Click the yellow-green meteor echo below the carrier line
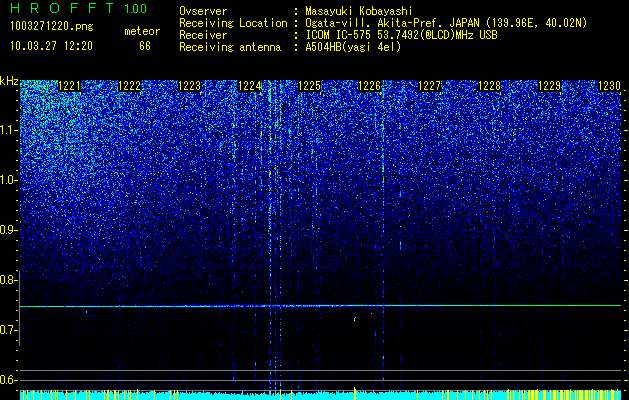This screenshot has width=629, height=400. pos(355,319)
